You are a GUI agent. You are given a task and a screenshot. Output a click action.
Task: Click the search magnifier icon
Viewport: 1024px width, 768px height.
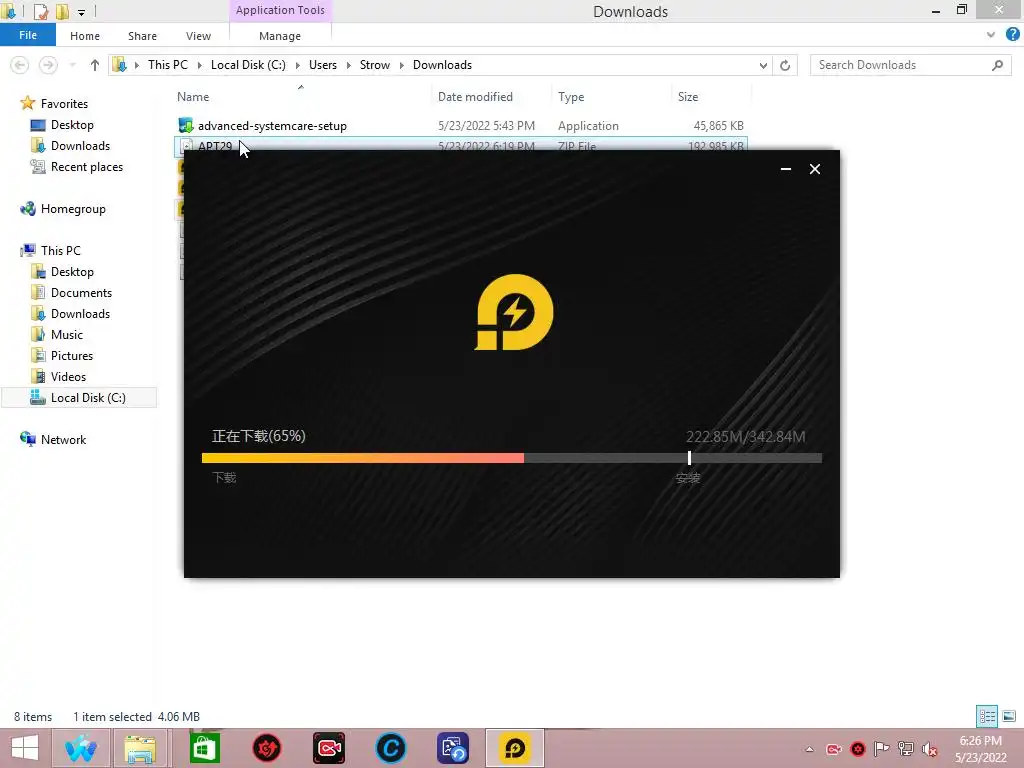pyautogui.click(x=997, y=65)
